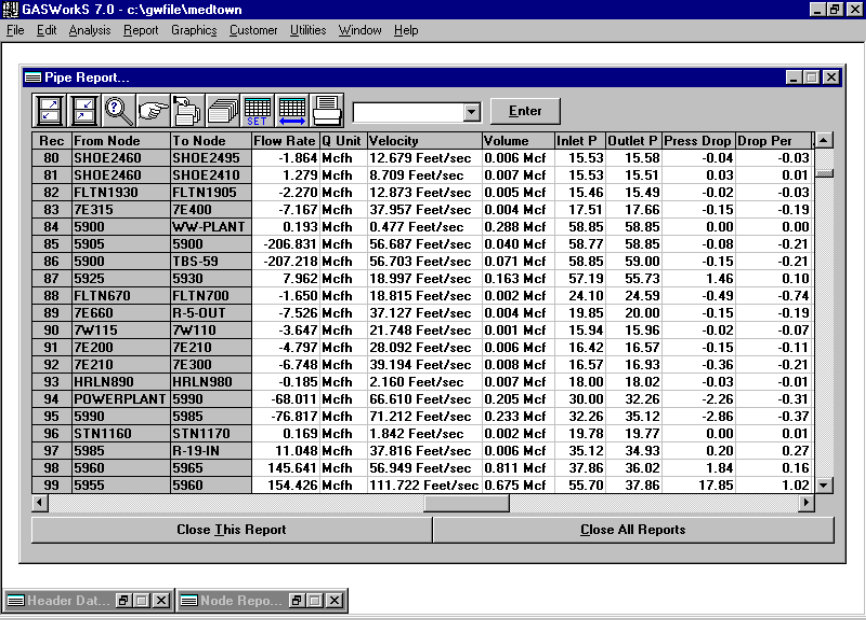The image size is (866, 620).
Task: Open the Analysis menu
Action: [89, 30]
